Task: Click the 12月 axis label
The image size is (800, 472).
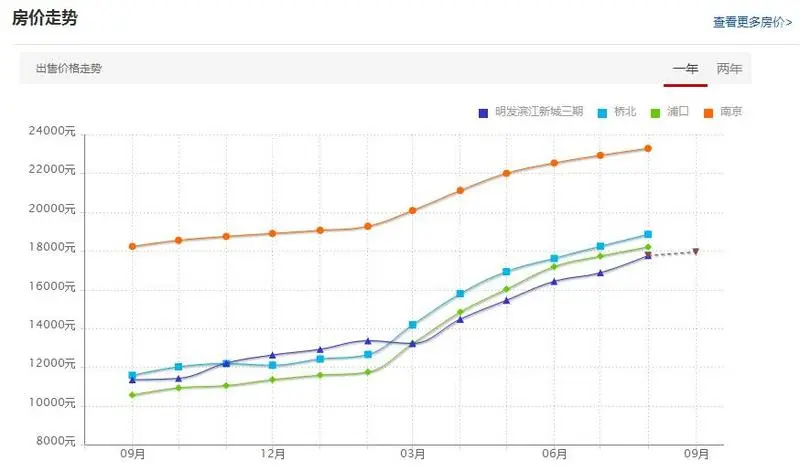Action: [x=273, y=454]
